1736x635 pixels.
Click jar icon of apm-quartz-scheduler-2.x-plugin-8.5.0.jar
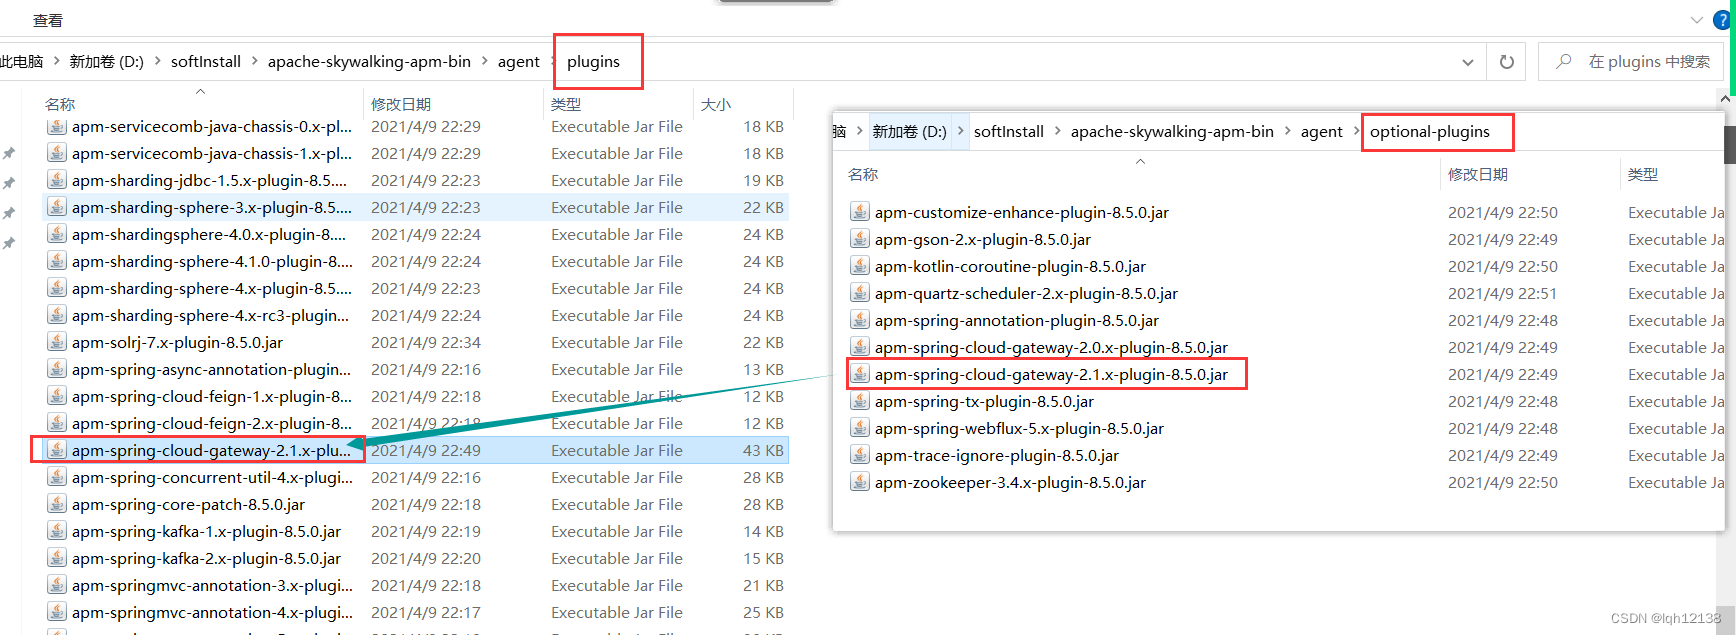pyautogui.click(x=860, y=293)
